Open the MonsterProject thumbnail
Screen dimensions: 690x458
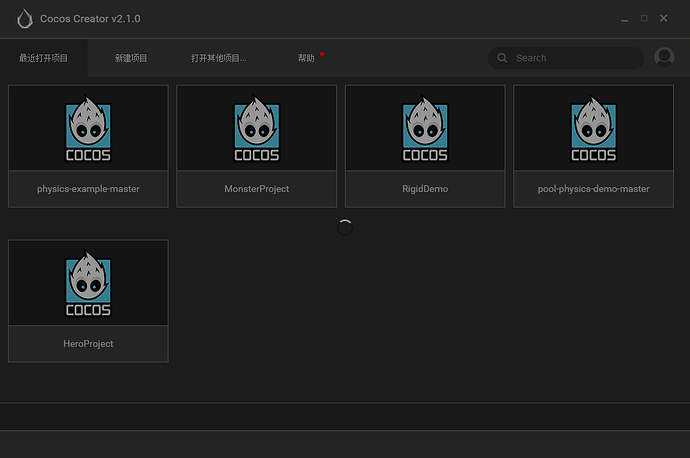point(257,128)
